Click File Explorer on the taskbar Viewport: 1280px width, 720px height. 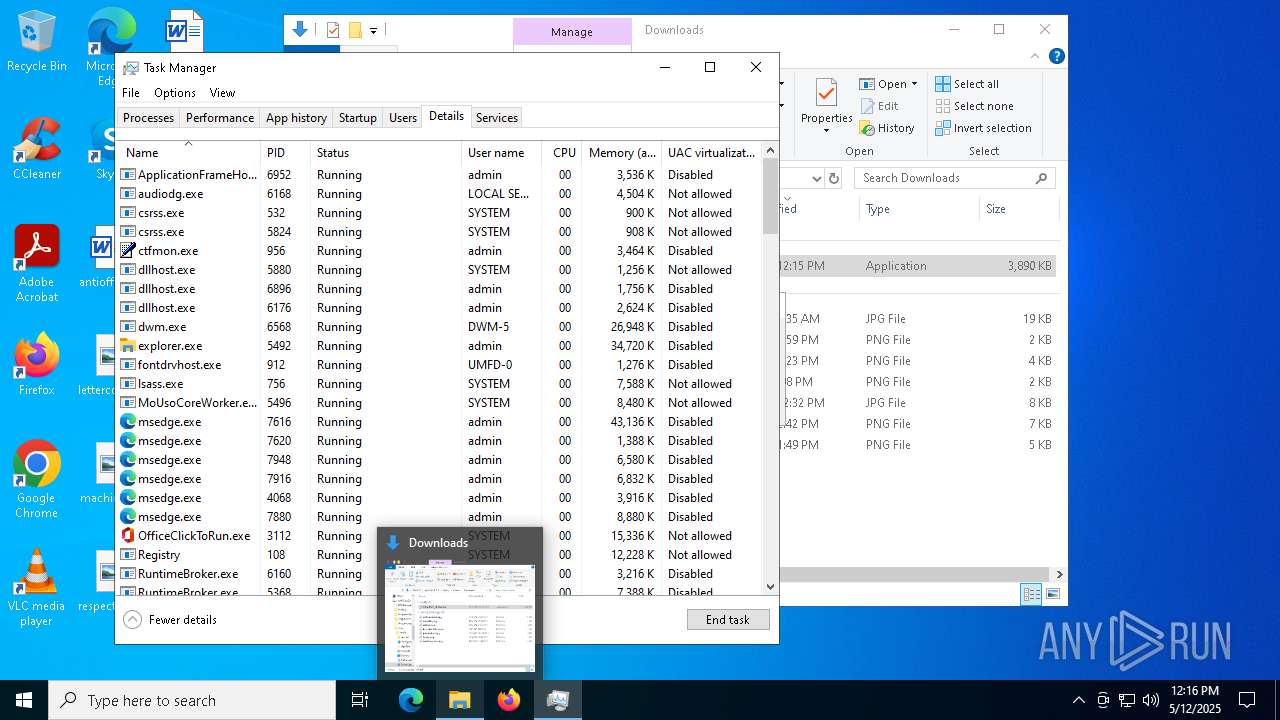click(x=459, y=700)
